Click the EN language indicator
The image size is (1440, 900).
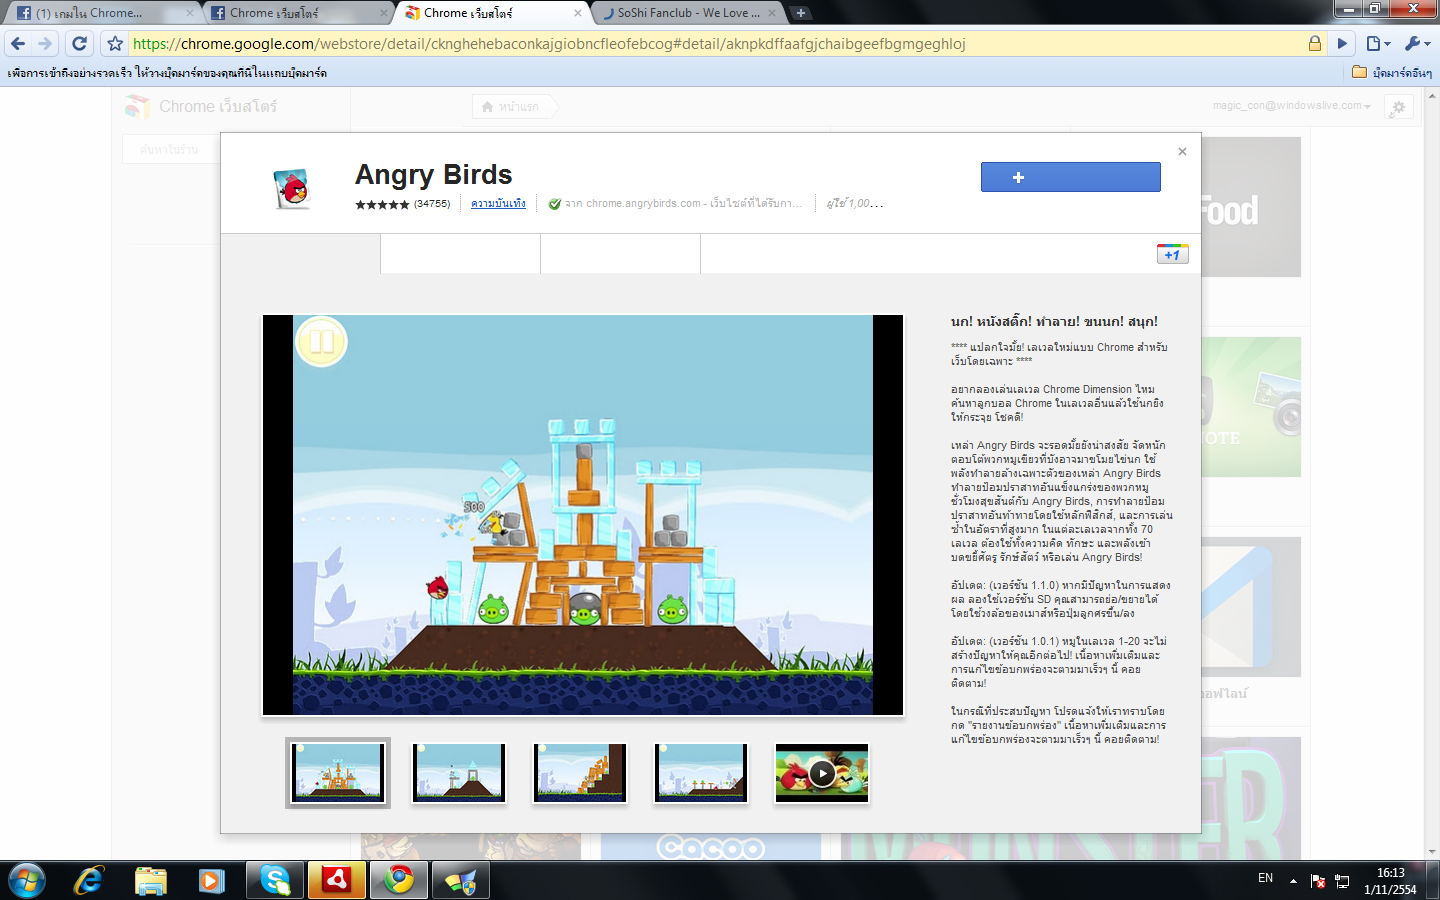click(1265, 878)
